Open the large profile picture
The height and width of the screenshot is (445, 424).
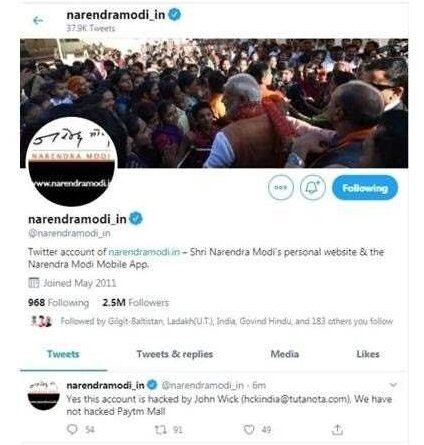(x=71, y=162)
